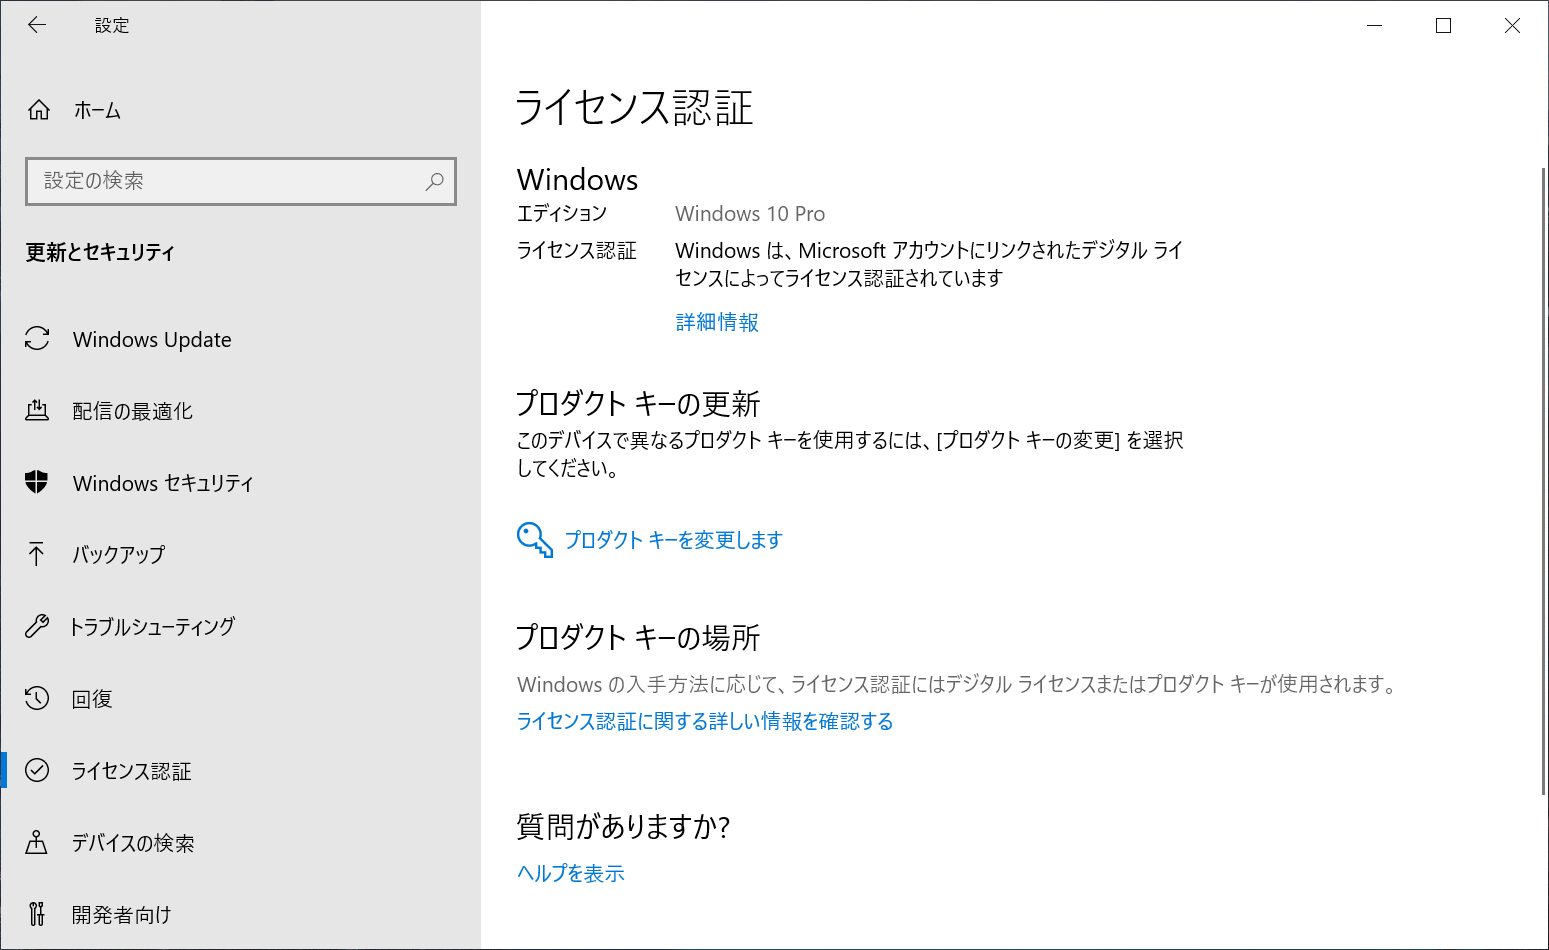Select ライセンス認証 label in sidebar
Screen dimensions: 1549x950
coord(131,771)
